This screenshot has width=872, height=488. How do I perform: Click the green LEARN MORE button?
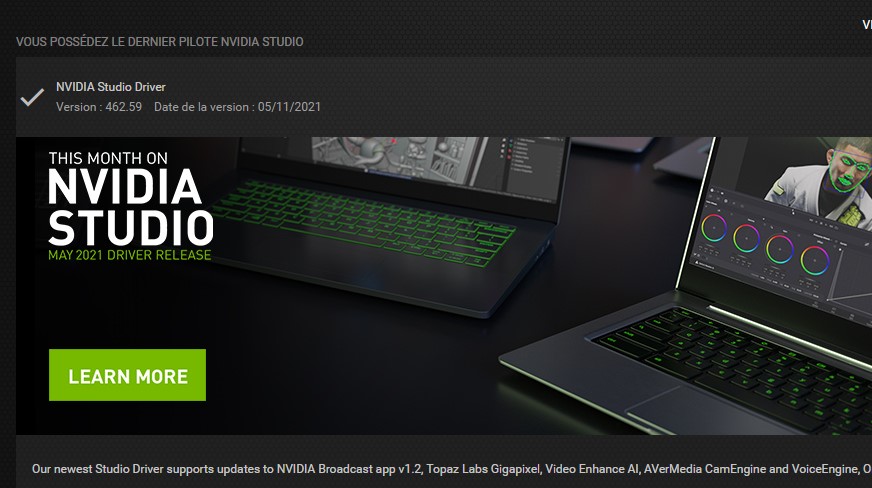127,375
